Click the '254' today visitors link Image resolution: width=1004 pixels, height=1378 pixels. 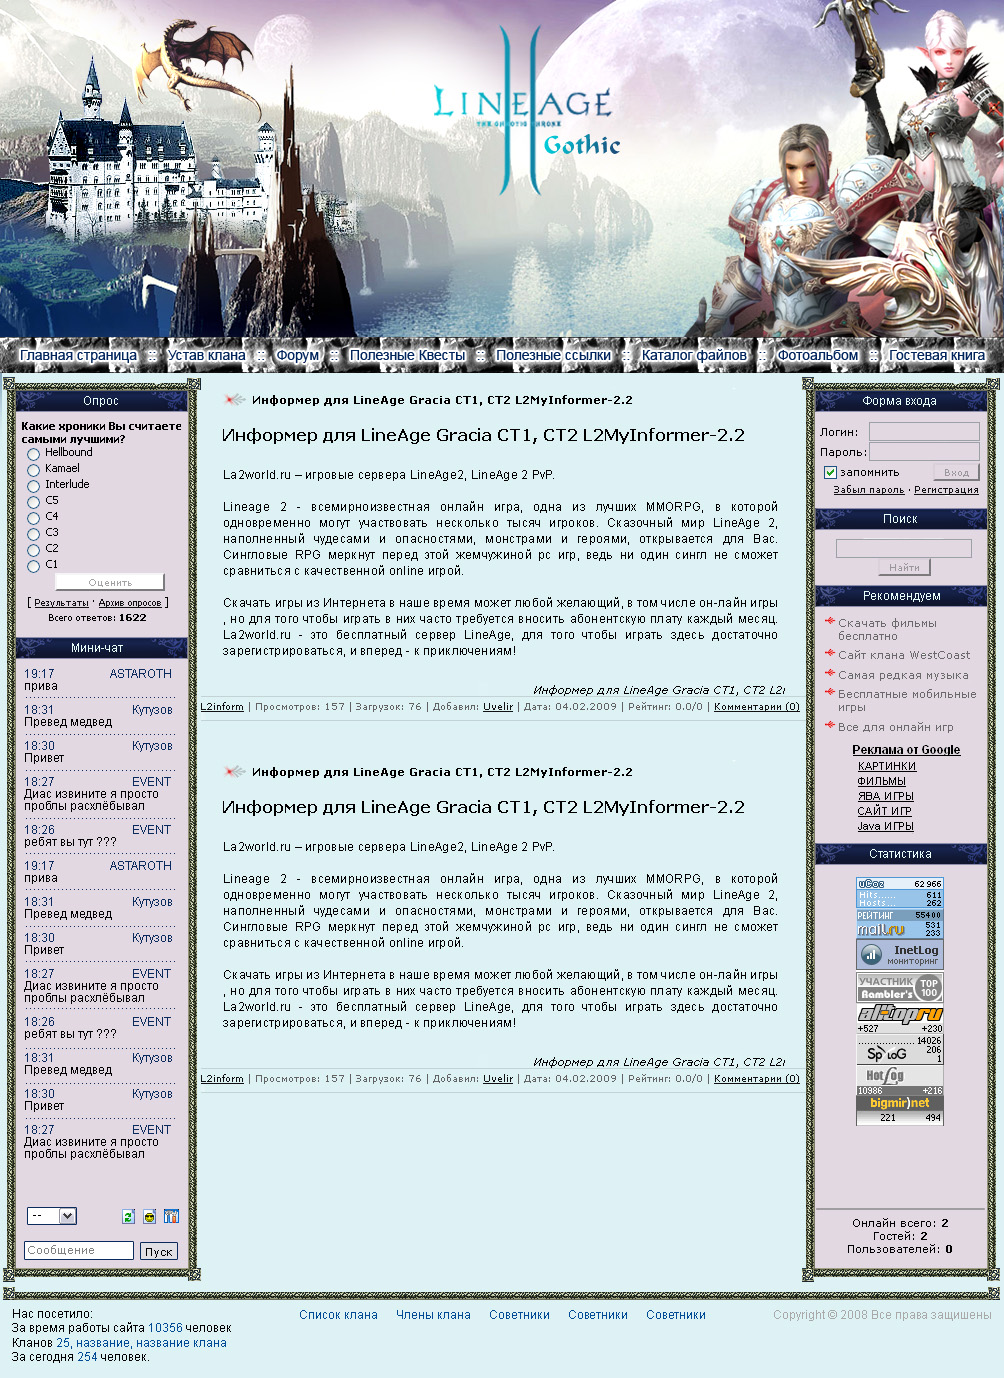point(88,1357)
